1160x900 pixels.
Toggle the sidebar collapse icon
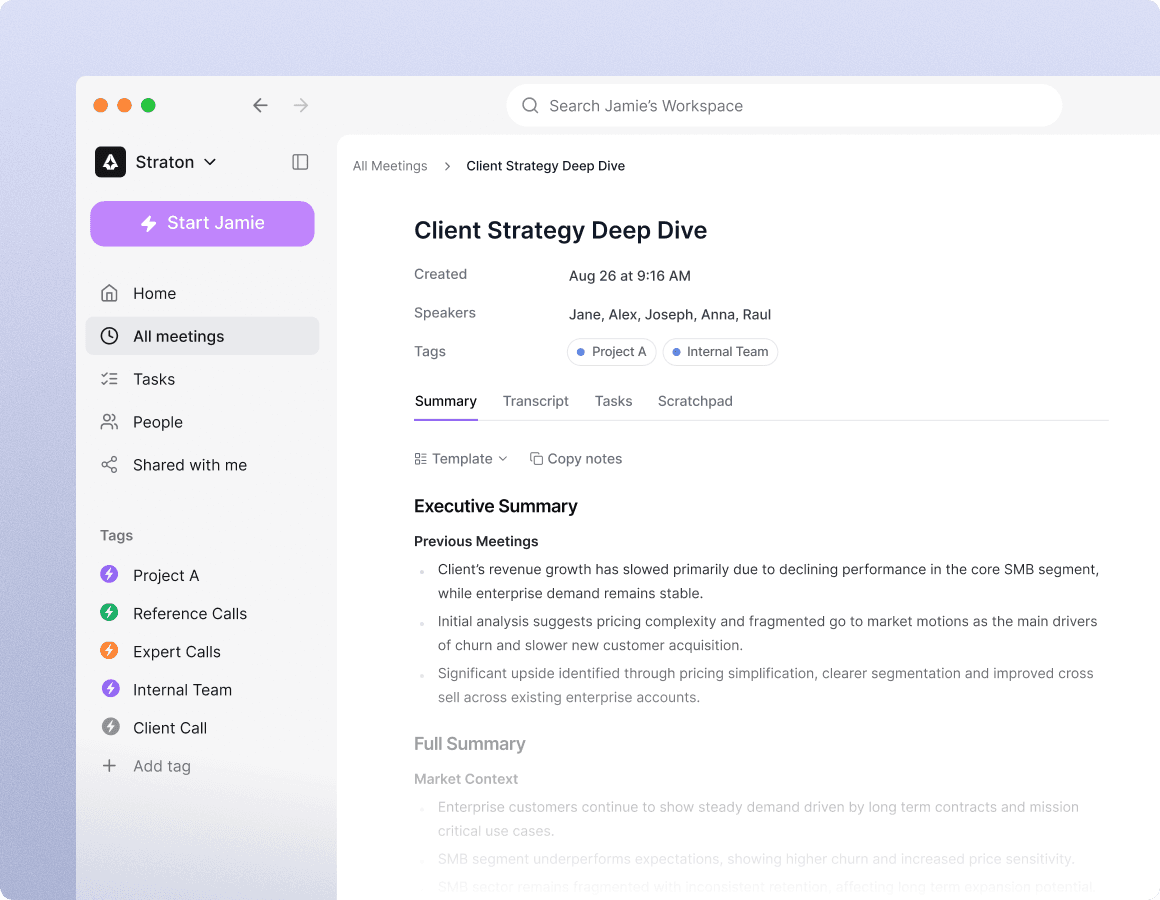[x=300, y=162]
